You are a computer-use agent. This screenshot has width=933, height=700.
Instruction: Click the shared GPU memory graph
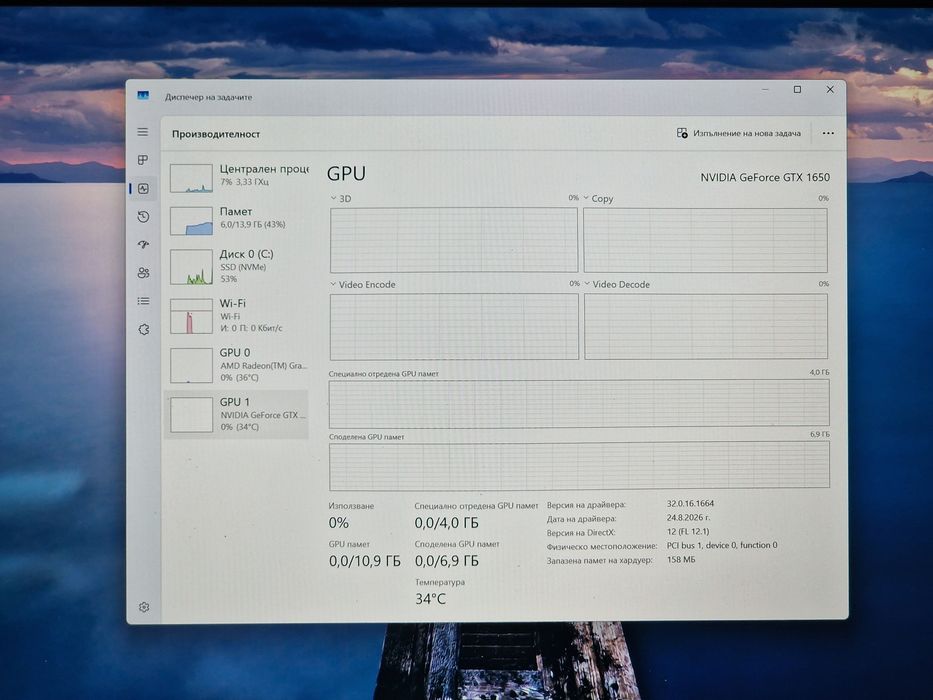(x=579, y=466)
